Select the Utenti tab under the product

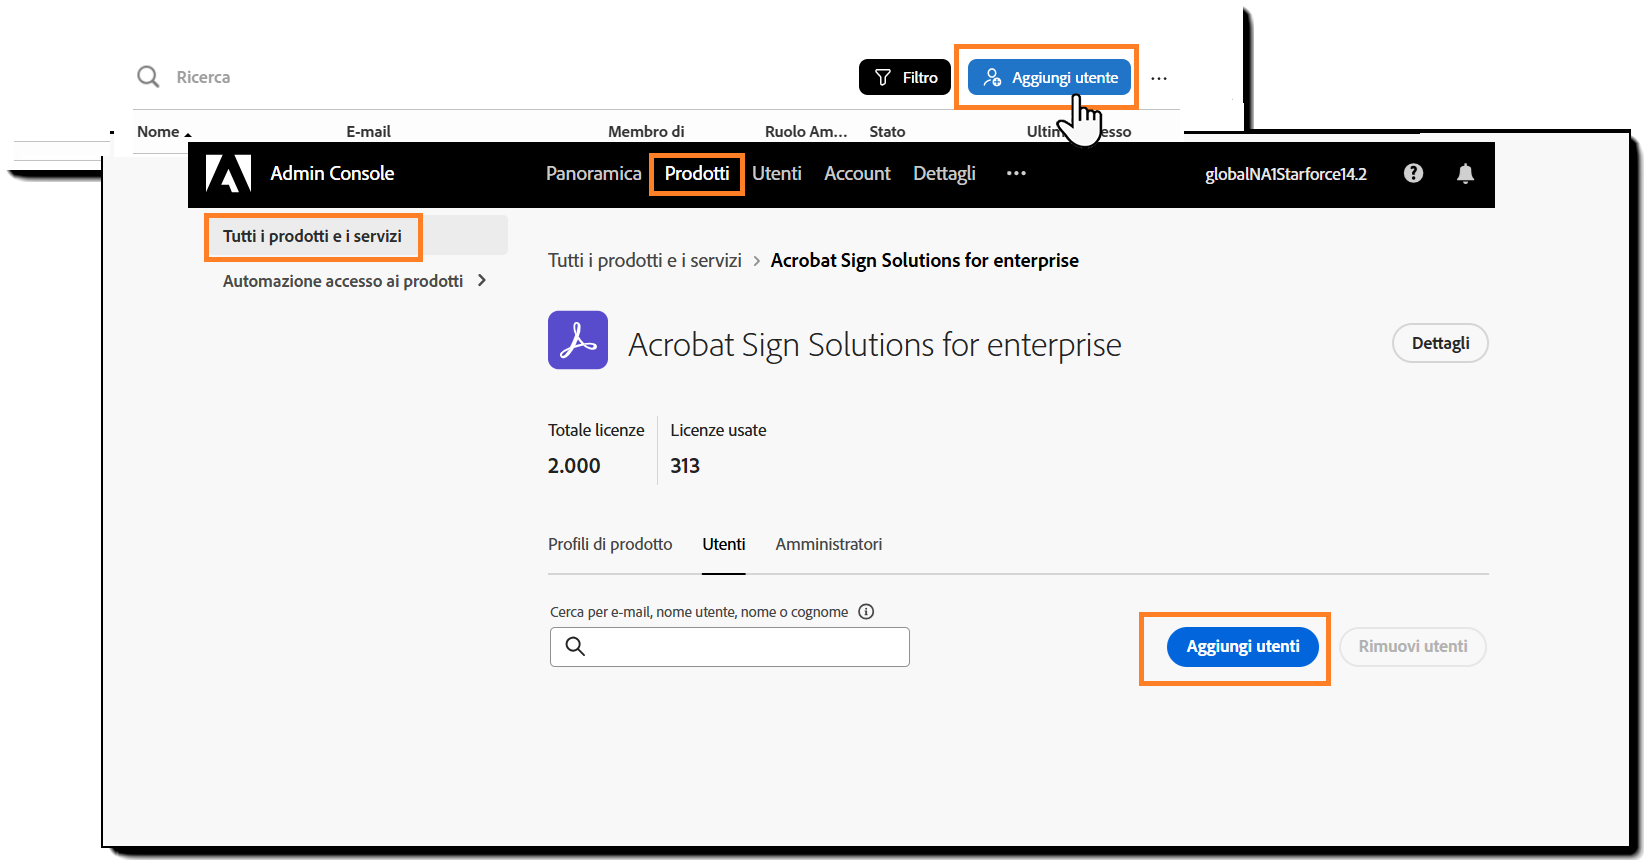724,544
